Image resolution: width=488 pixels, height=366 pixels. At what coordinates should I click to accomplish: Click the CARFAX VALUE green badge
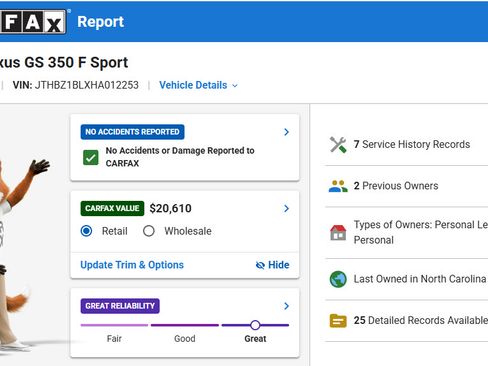click(112, 208)
